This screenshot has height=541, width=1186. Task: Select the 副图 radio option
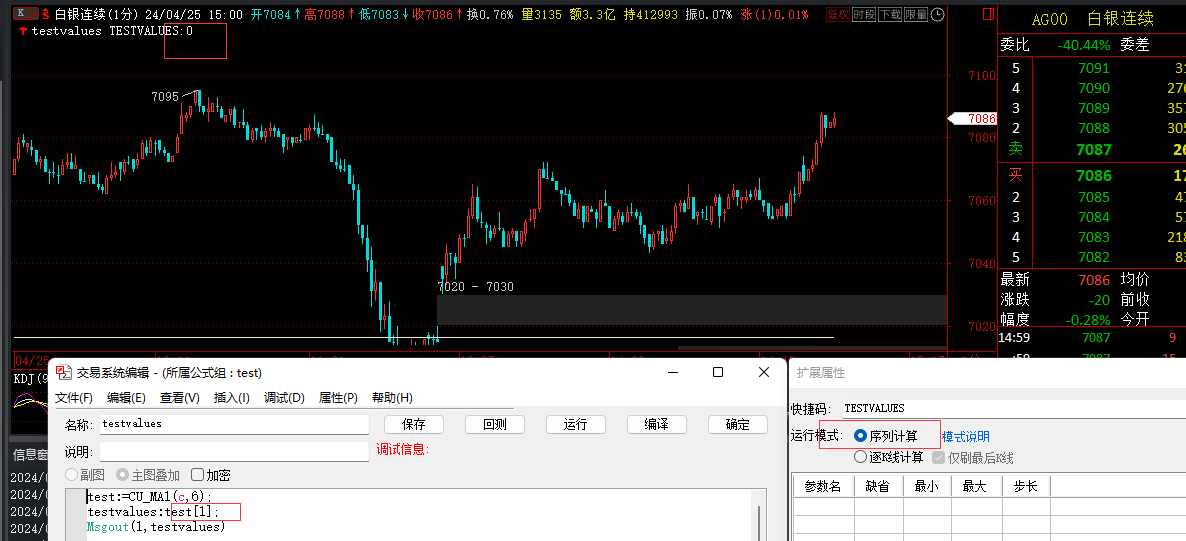tap(72, 475)
